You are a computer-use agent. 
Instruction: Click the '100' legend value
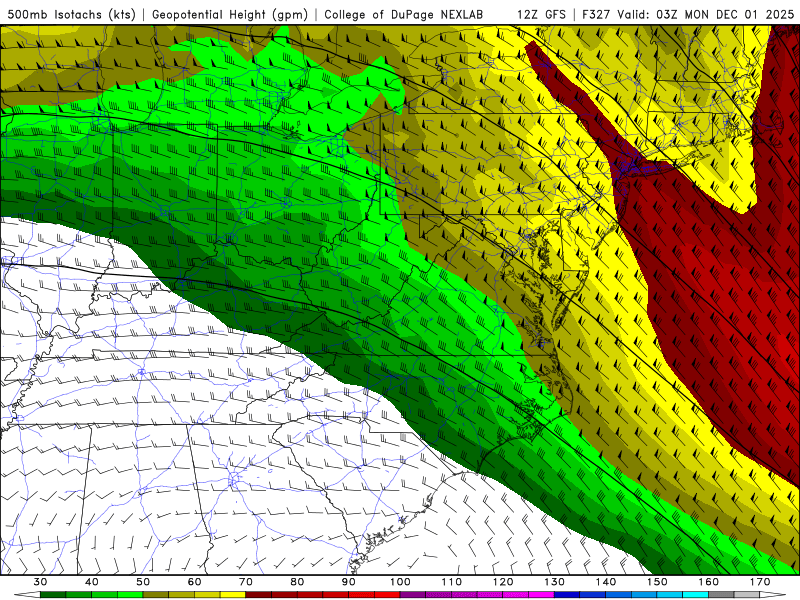[401, 582]
